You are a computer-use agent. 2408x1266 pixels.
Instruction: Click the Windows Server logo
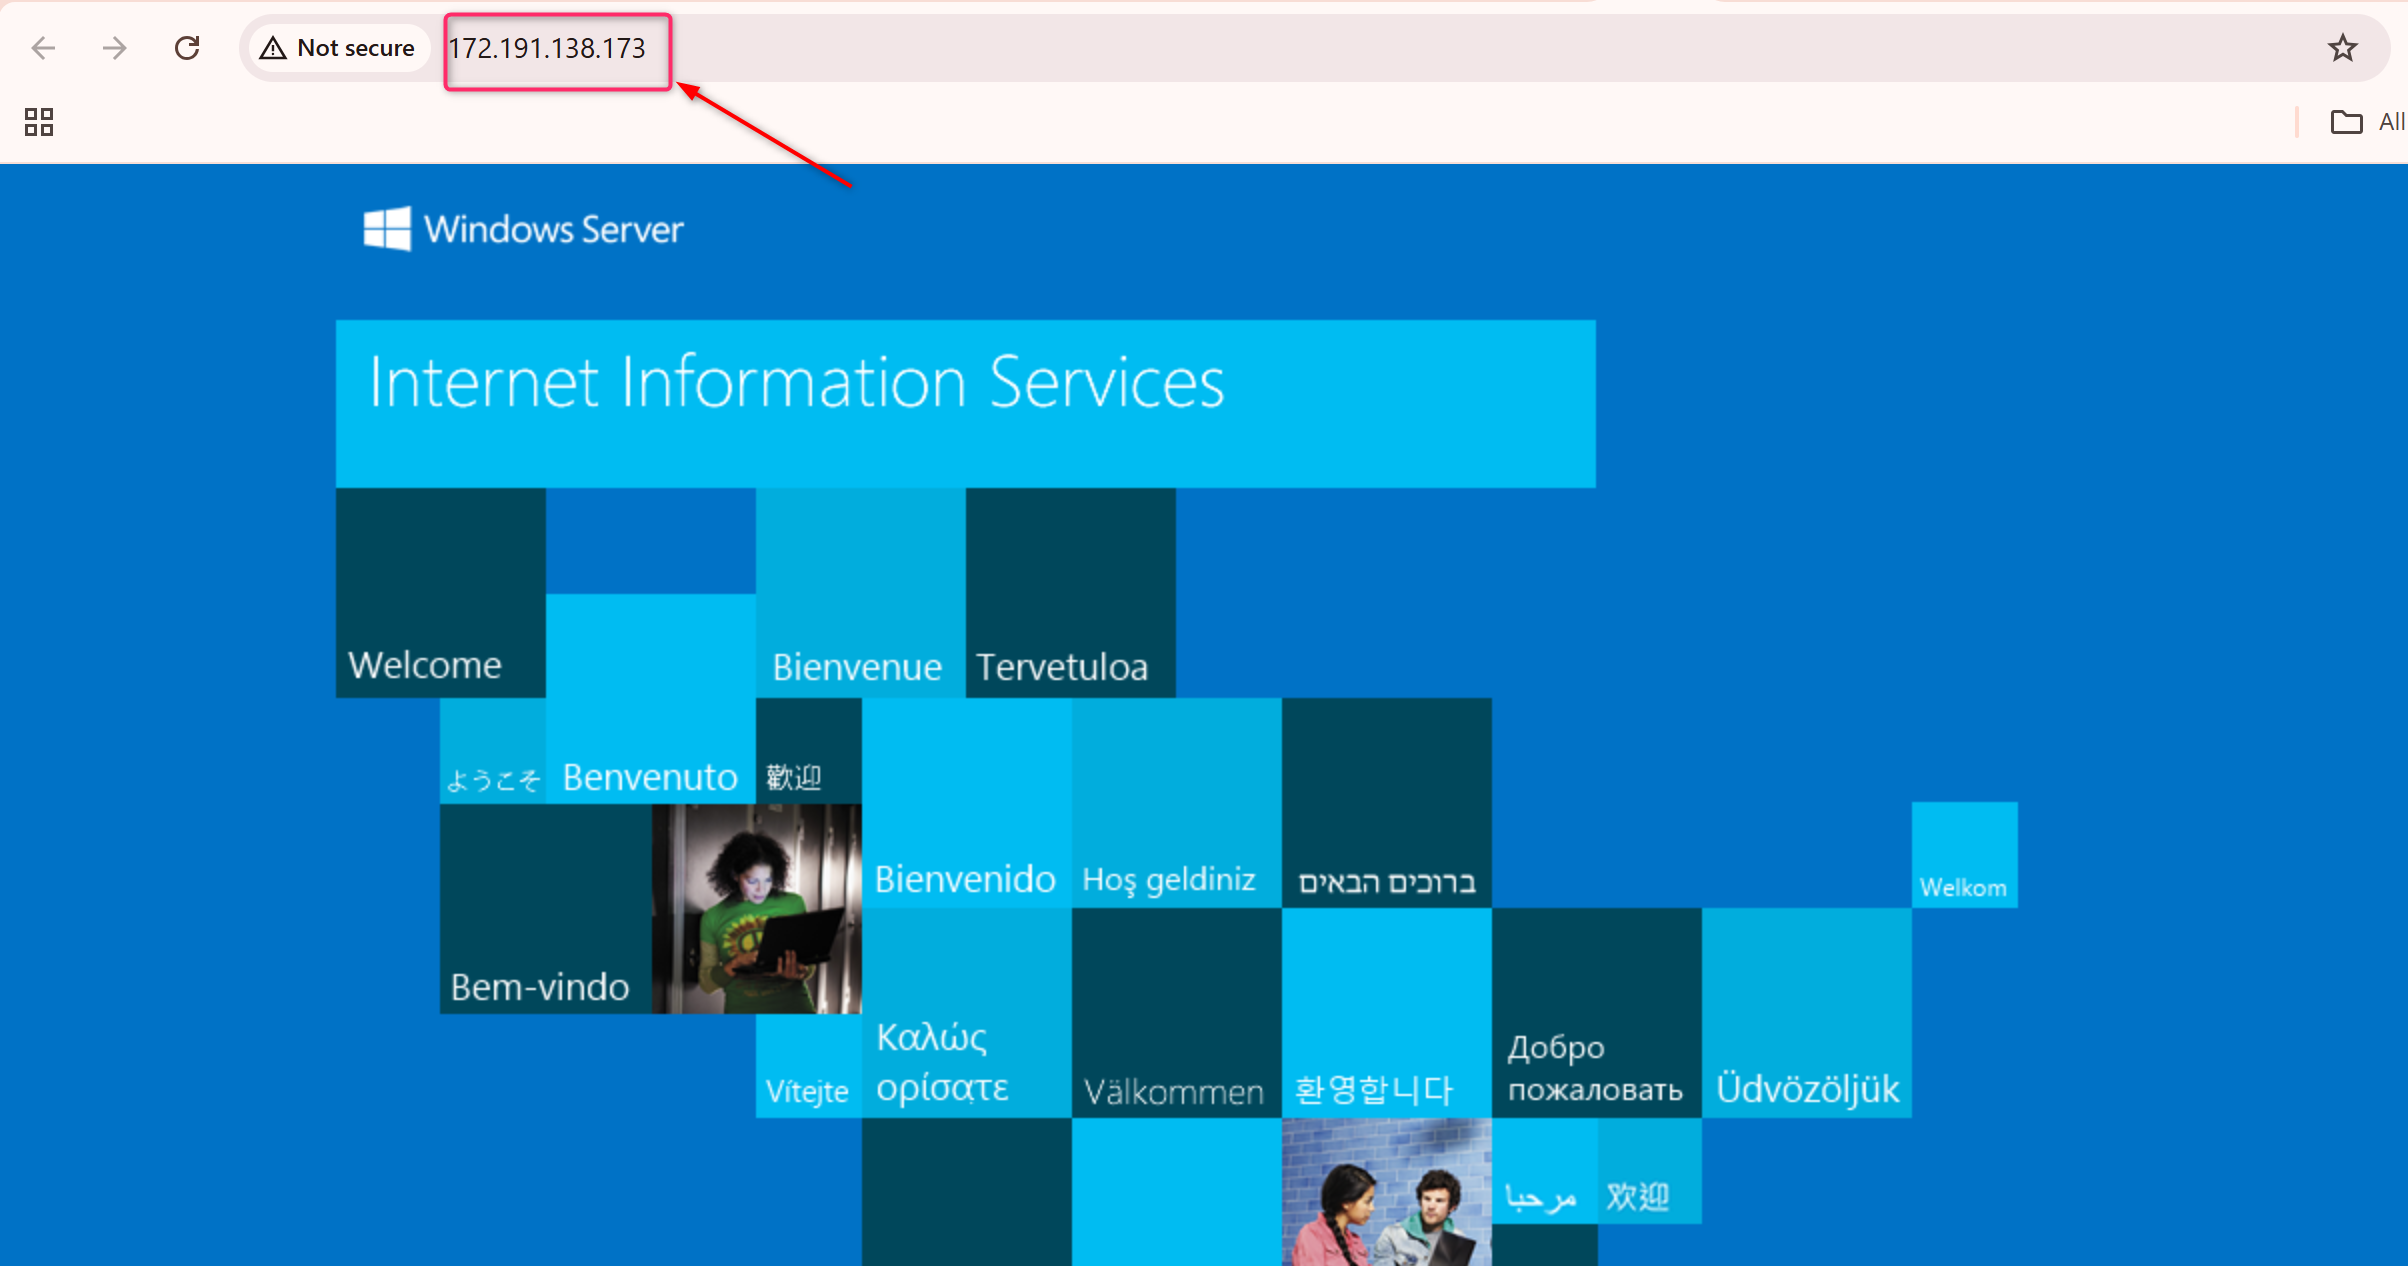click(523, 229)
